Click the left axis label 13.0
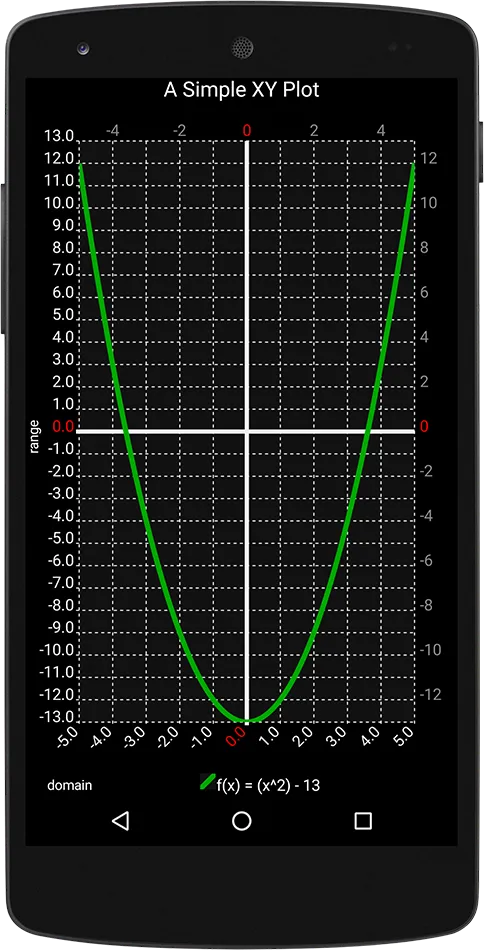 (x=59, y=135)
